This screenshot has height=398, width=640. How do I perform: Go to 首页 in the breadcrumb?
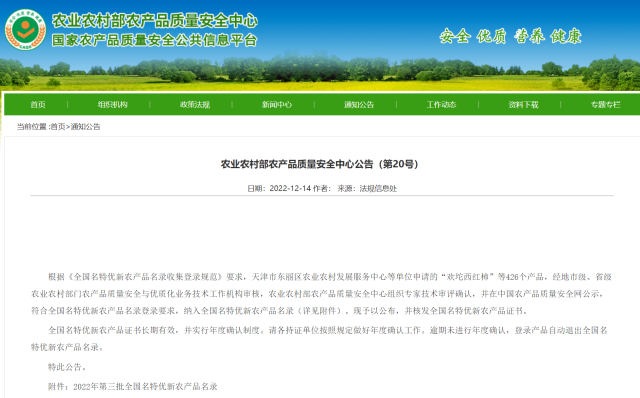[58, 127]
